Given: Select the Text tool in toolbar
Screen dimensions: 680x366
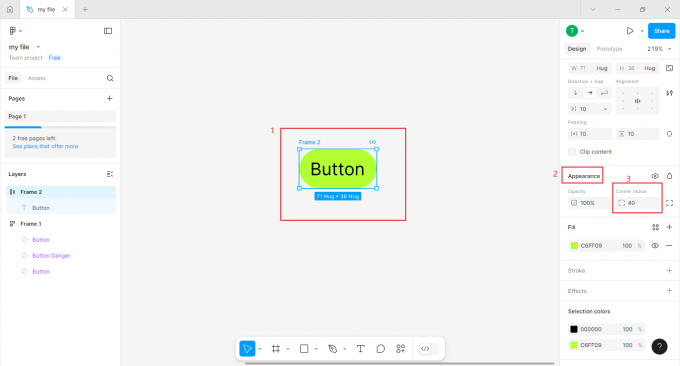Looking at the screenshot, I should pos(360,349).
